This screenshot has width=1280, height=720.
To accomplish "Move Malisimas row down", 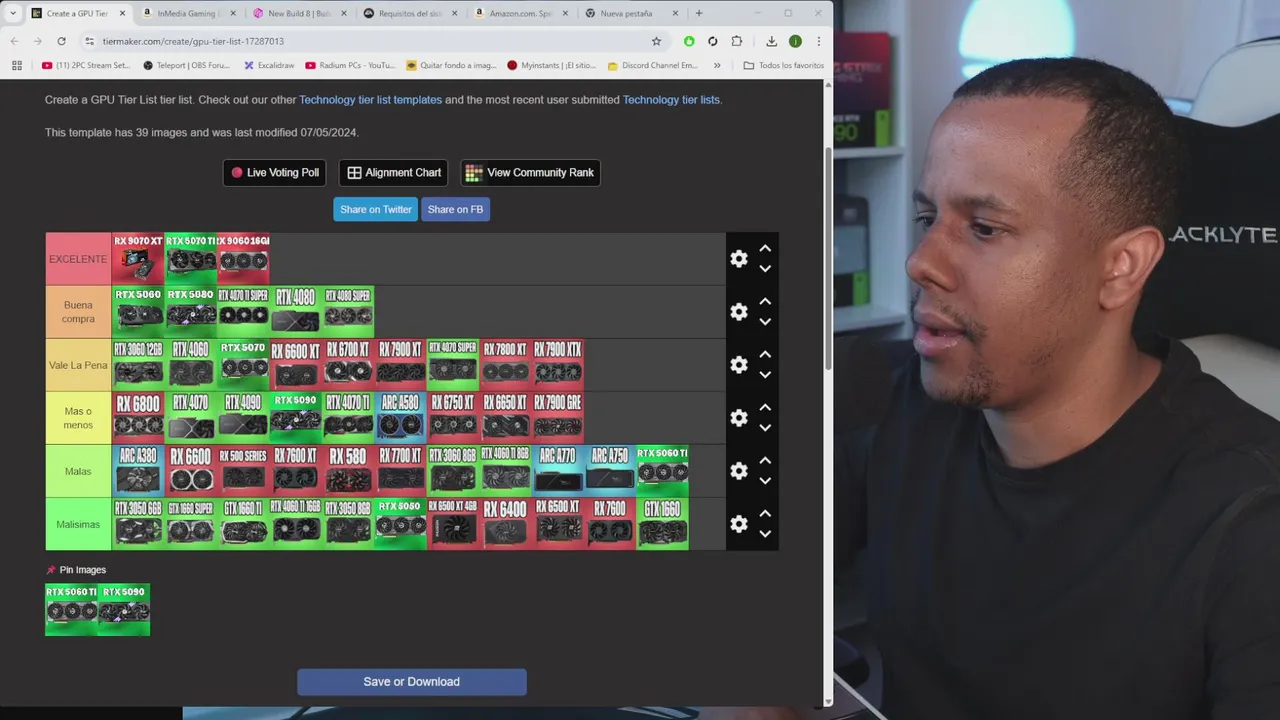I will [765, 534].
